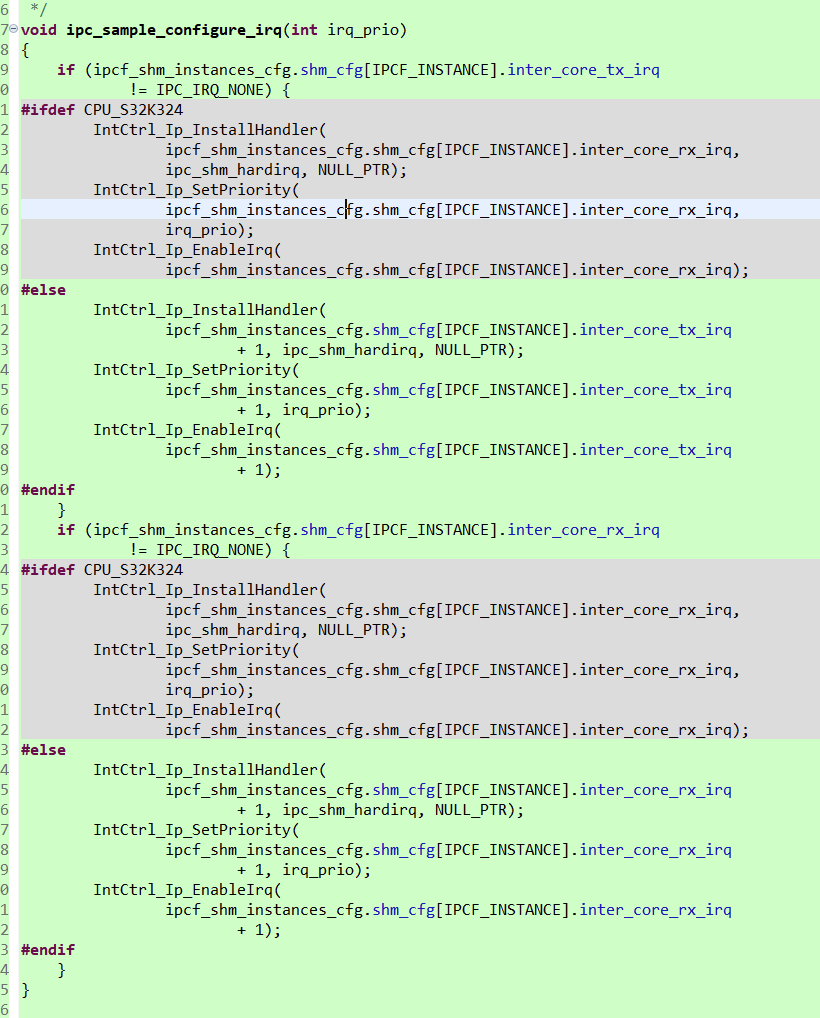Click the void keyword on function declaration
This screenshot has width=820, height=1018.
39,29
